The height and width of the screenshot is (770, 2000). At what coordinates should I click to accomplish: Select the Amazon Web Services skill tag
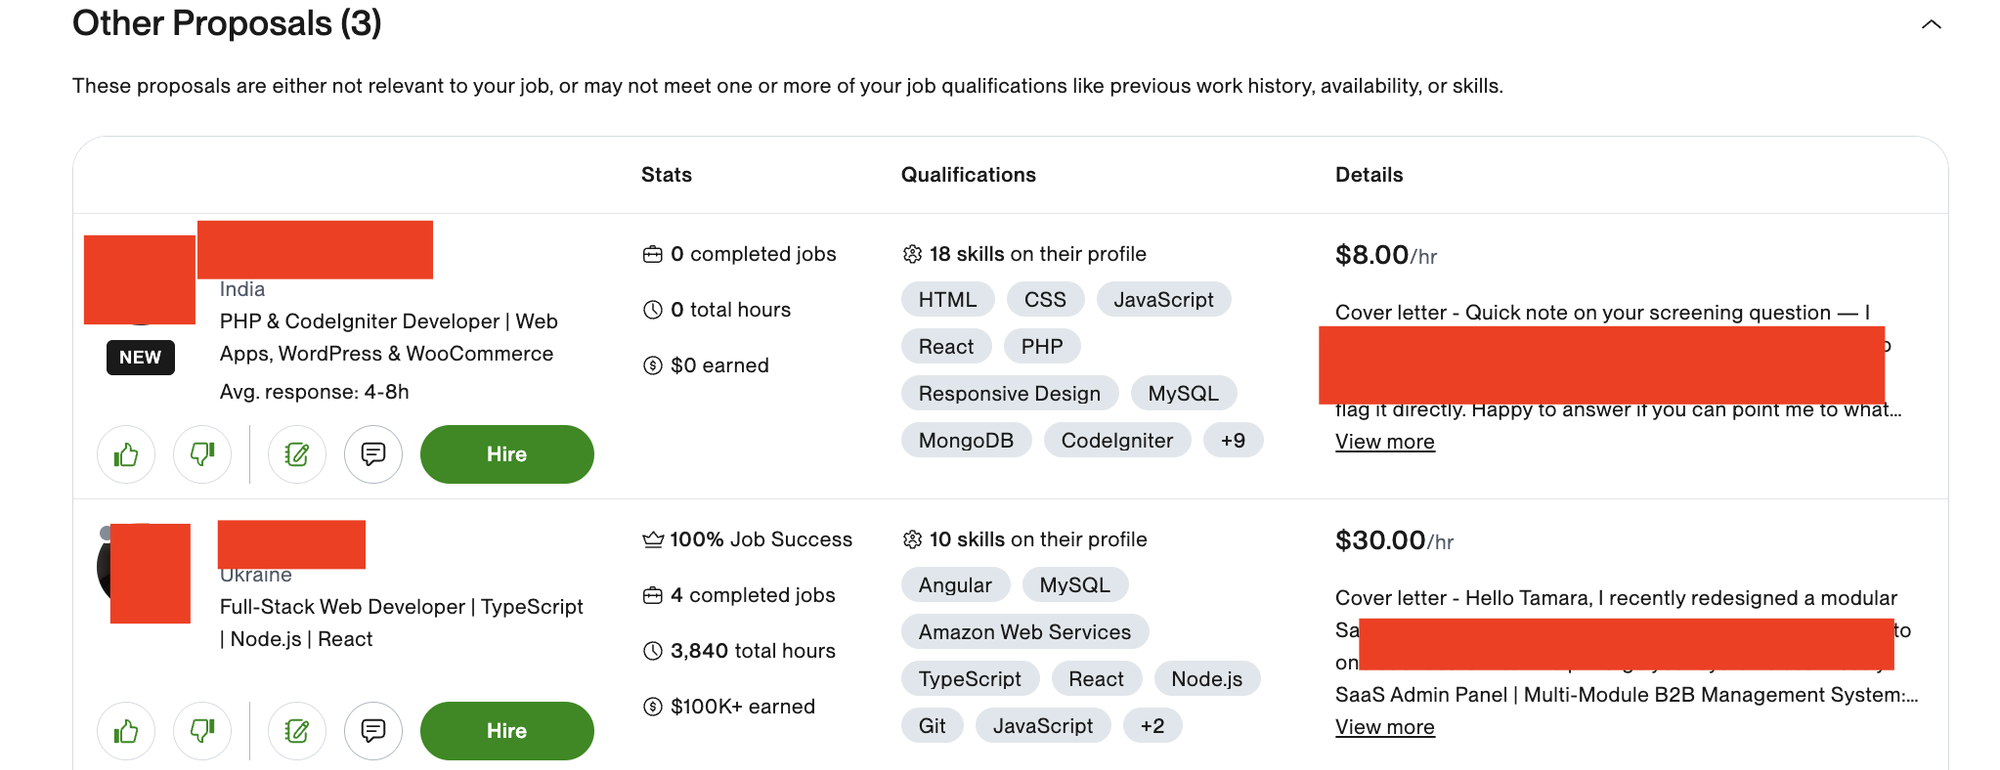click(1025, 632)
